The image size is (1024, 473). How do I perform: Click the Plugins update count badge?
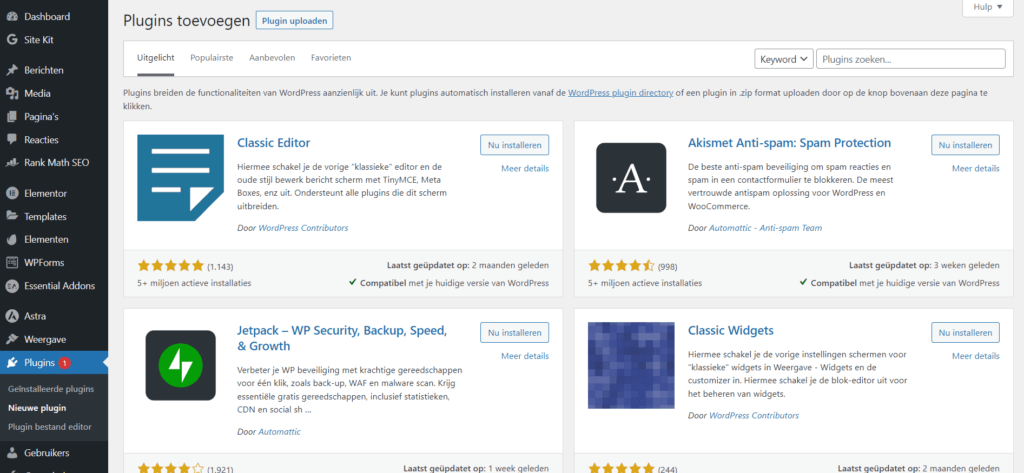(x=65, y=363)
